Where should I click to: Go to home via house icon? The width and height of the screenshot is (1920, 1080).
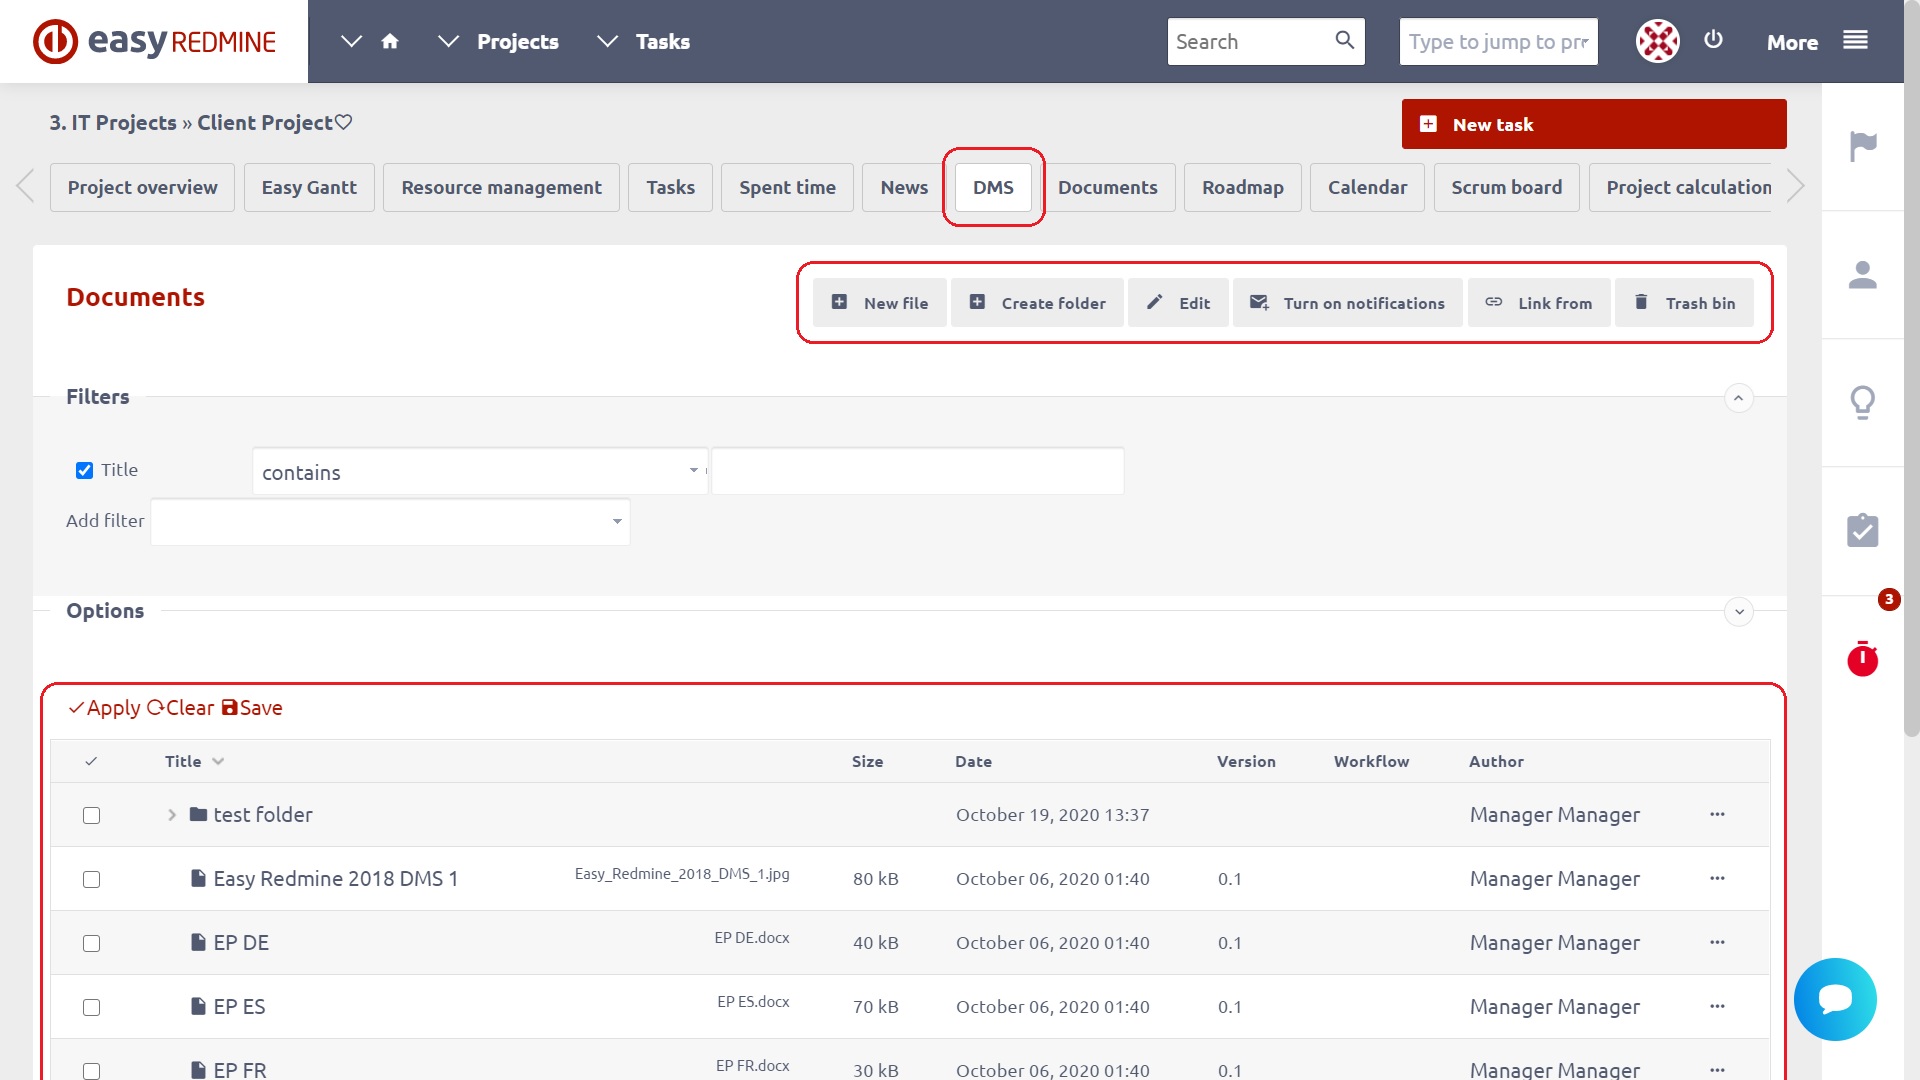tap(390, 41)
